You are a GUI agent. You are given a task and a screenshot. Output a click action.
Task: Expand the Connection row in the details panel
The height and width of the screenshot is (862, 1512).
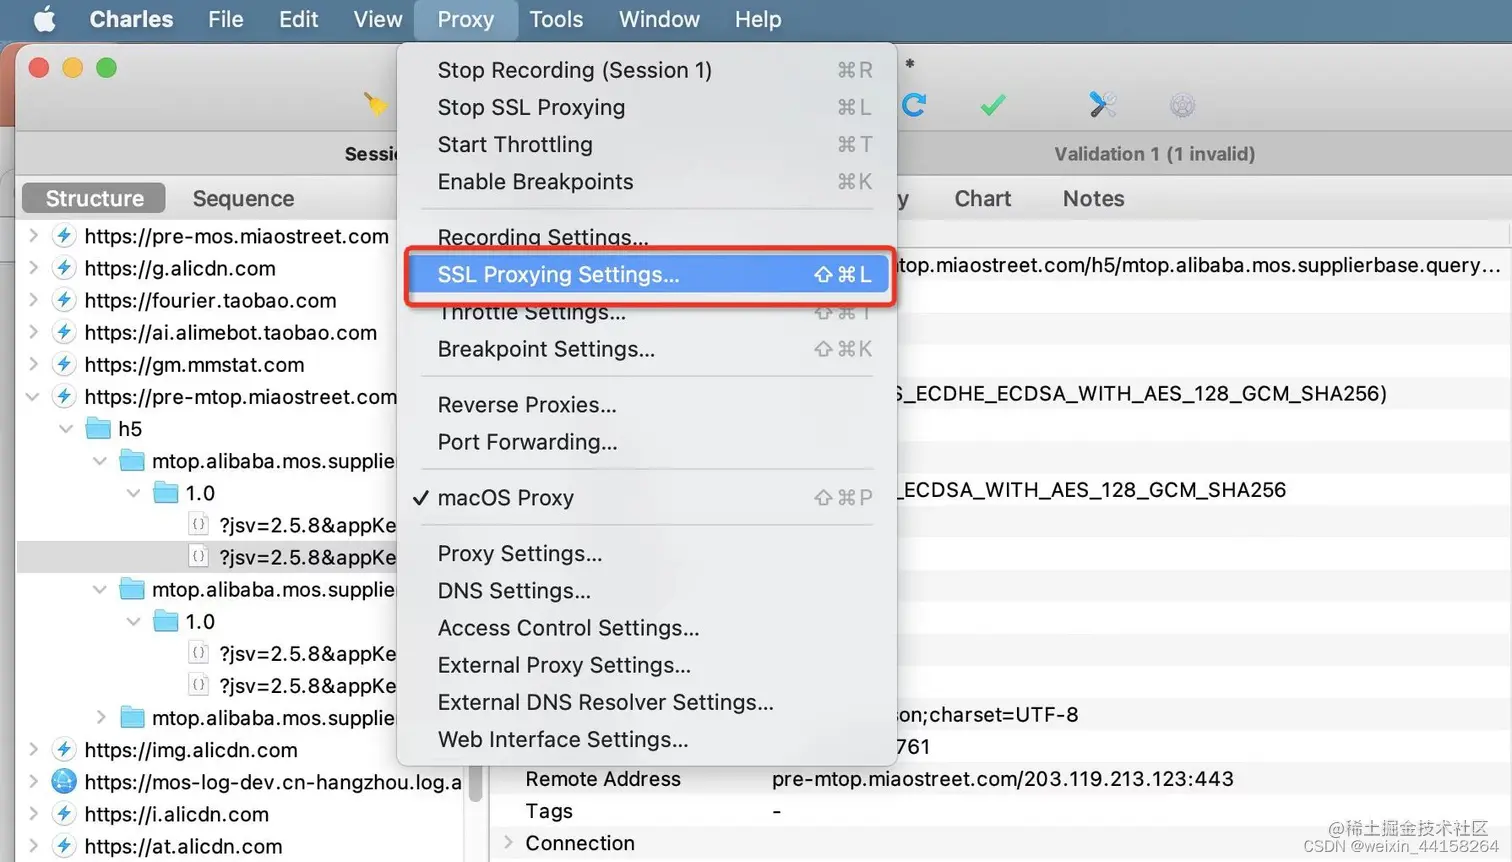click(x=508, y=843)
